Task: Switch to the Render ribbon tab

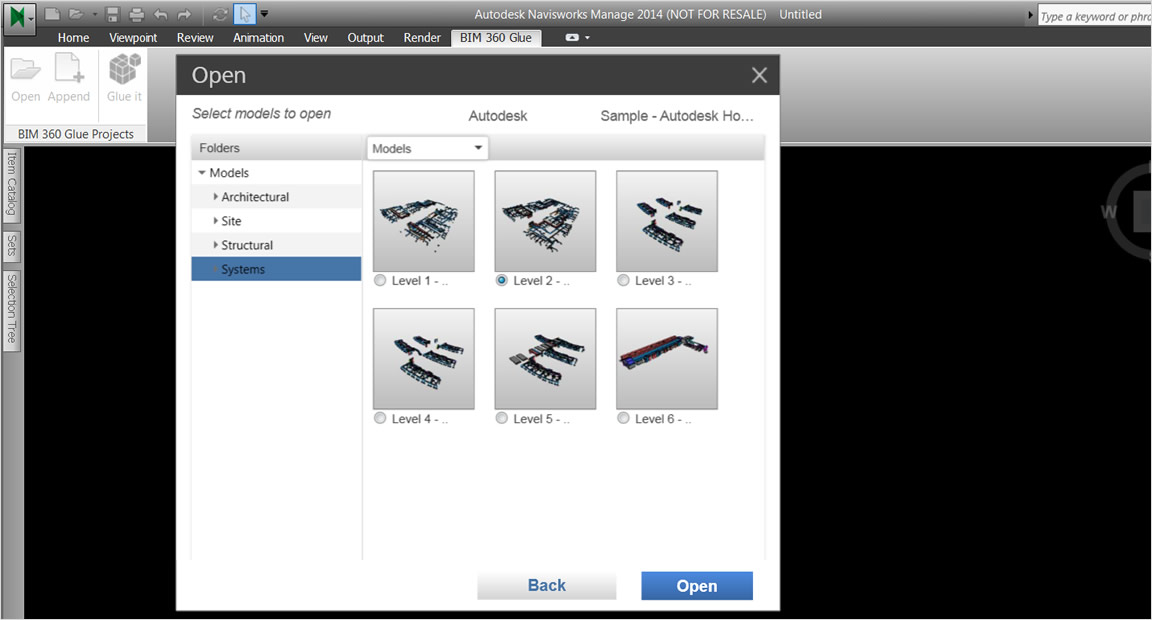Action: (x=422, y=37)
